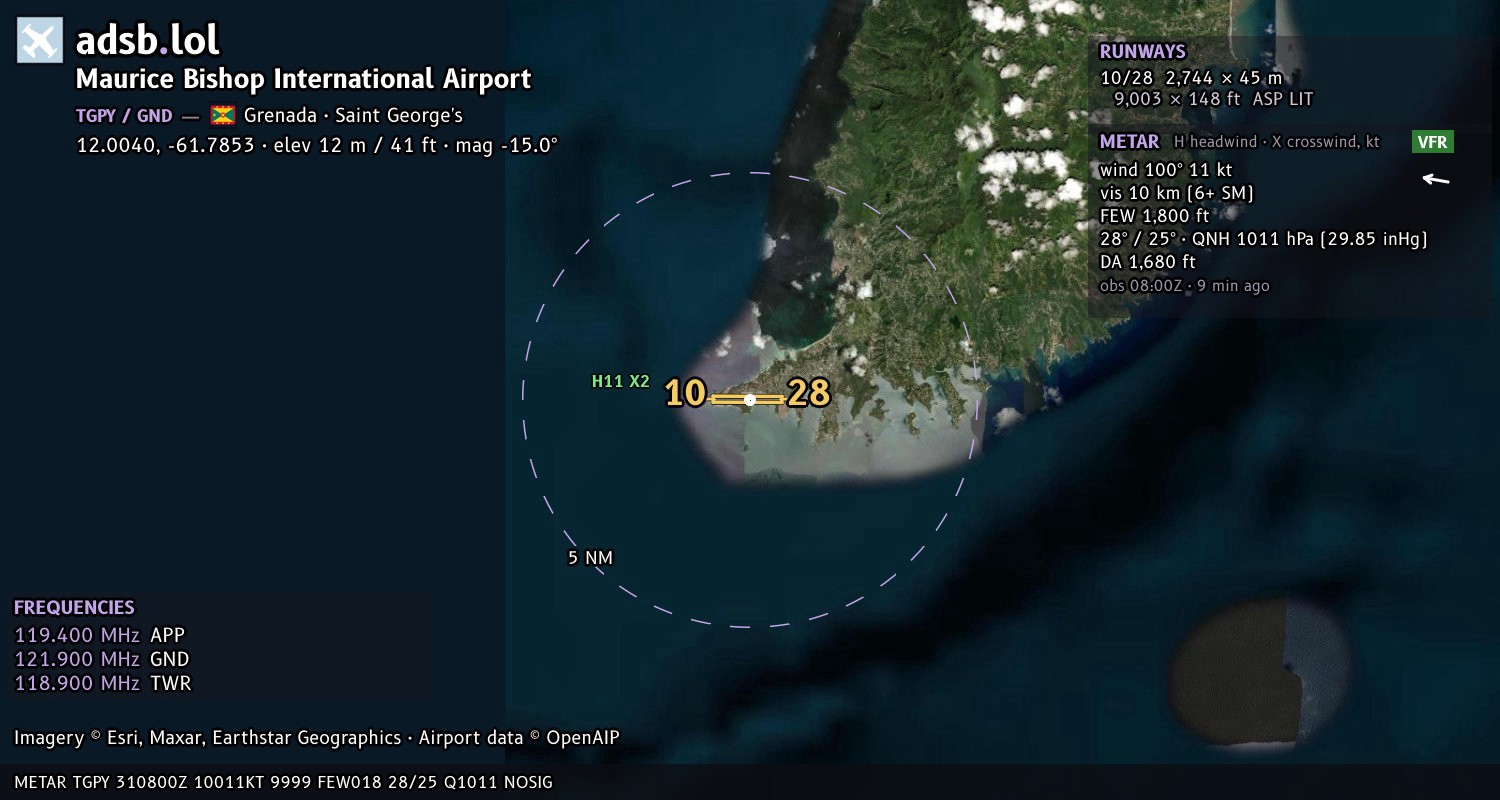1500x800 pixels.
Task: Select the "vis 10 km (6+ SM)" line
Action: pos(1177,193)
